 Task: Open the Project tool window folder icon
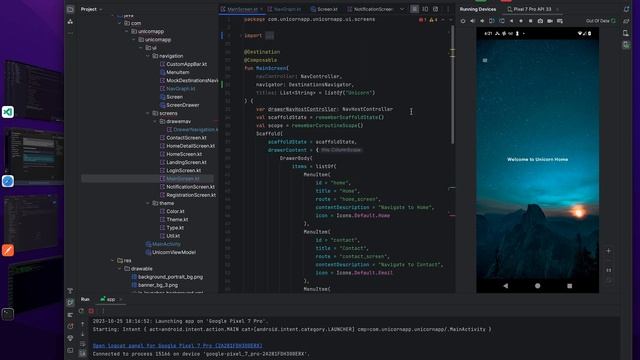pos(70,9)
